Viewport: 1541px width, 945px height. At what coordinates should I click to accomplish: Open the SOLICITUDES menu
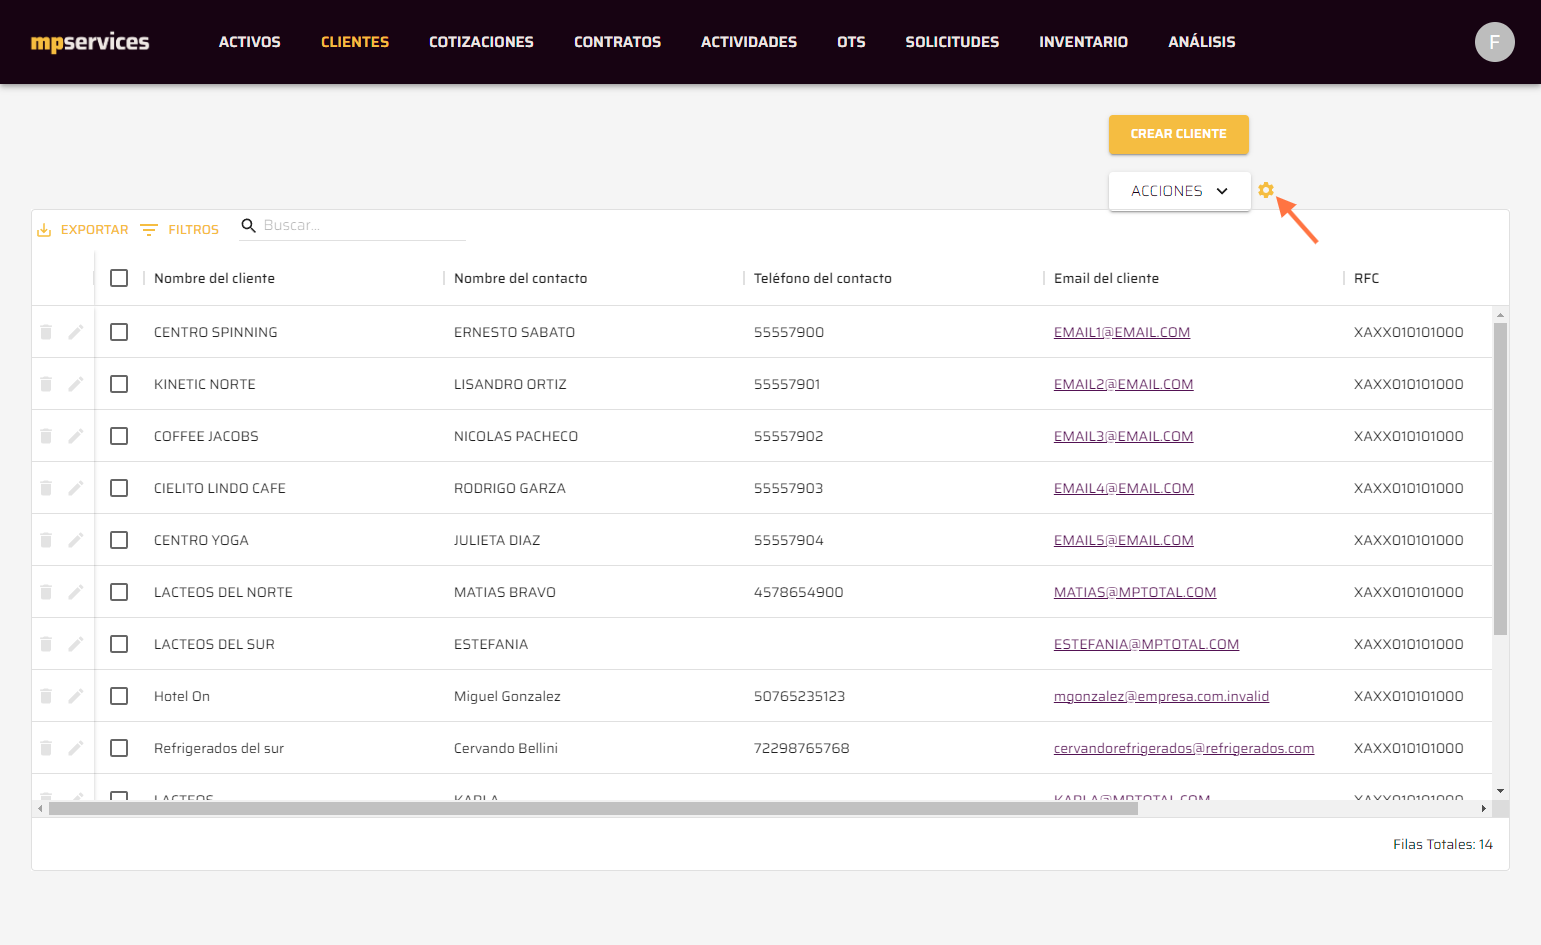point(952,42)
